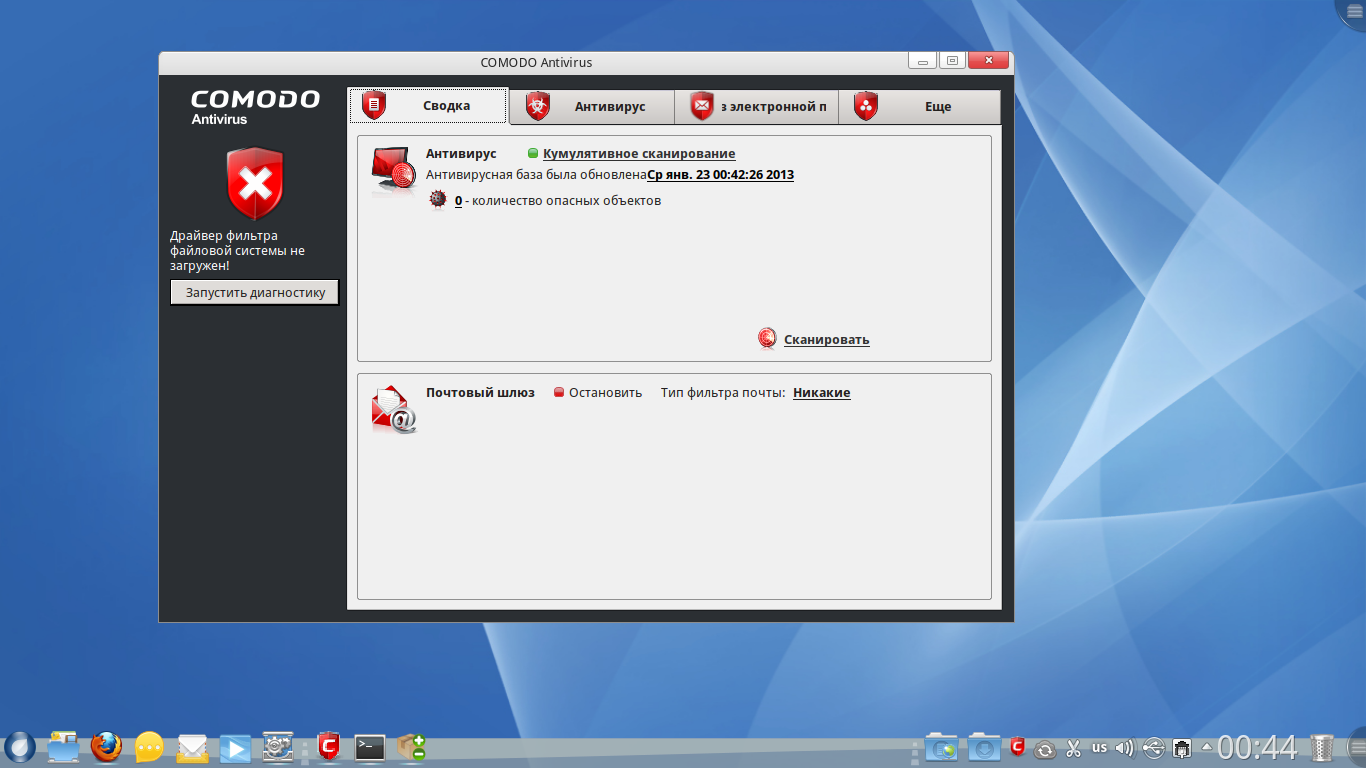Open the network connection tray icon
The width and height of the screenshot is (1366, 768).
click(x=1181, y=747)
